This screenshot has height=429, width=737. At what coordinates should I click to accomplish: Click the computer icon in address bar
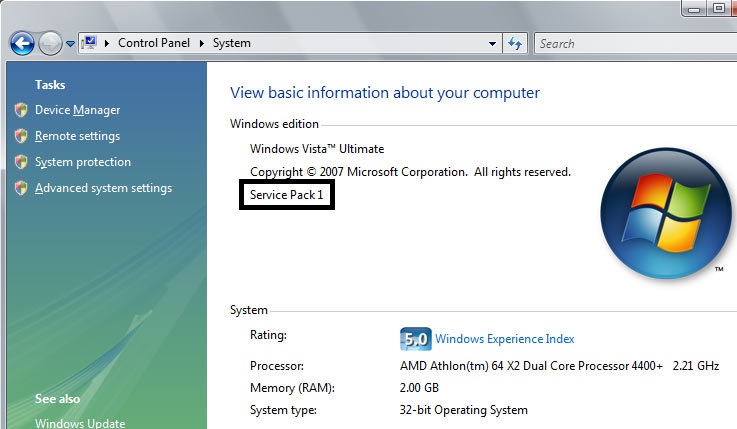coord(88,43)
